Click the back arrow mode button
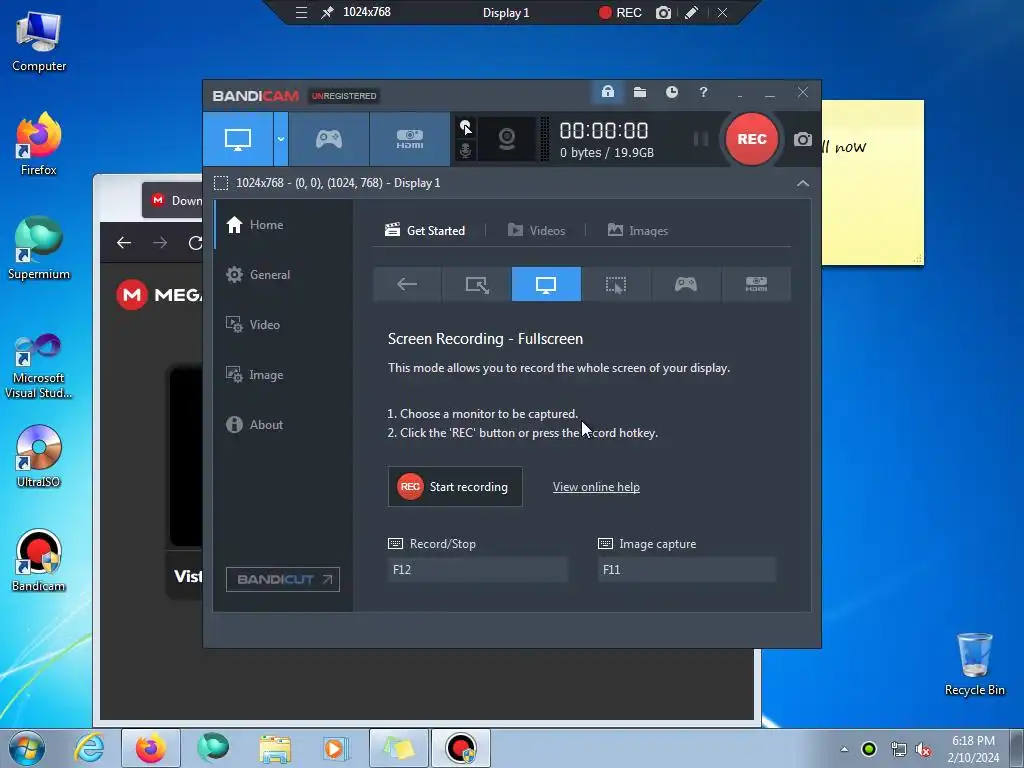The width and height of the screenshot is (1024, 768). [x=407, y=284]
